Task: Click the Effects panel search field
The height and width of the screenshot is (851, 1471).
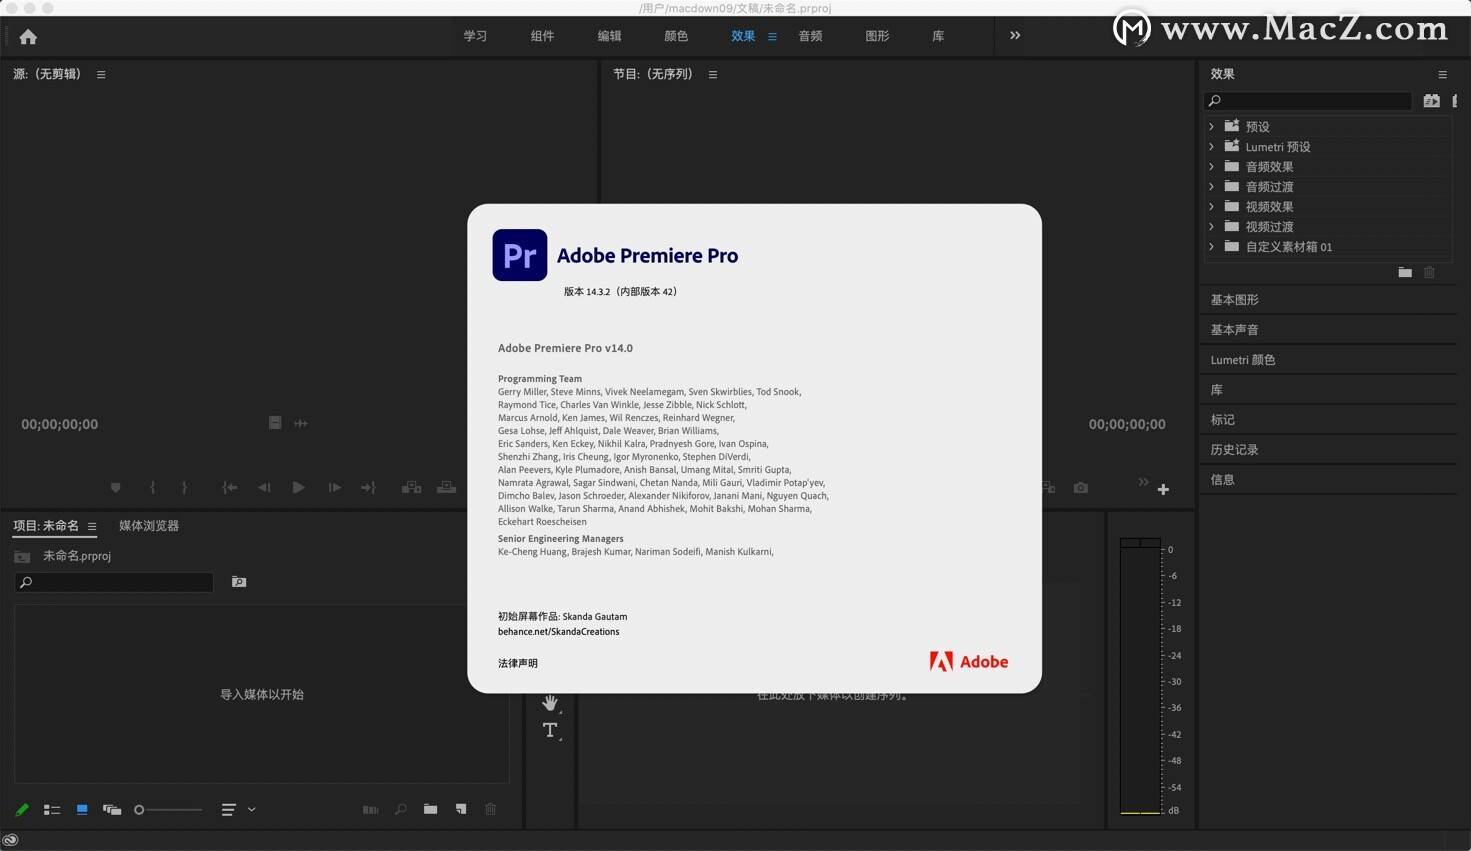Action: [x=1308, y=101]
